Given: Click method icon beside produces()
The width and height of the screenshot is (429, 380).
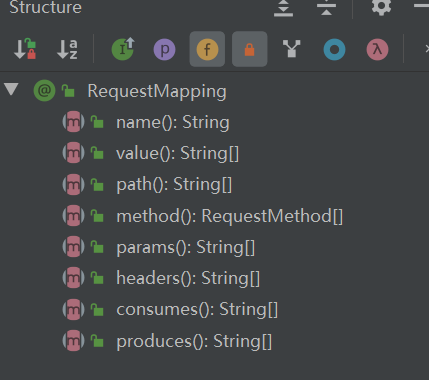Looking at the screenshot, I should point(73,340).
